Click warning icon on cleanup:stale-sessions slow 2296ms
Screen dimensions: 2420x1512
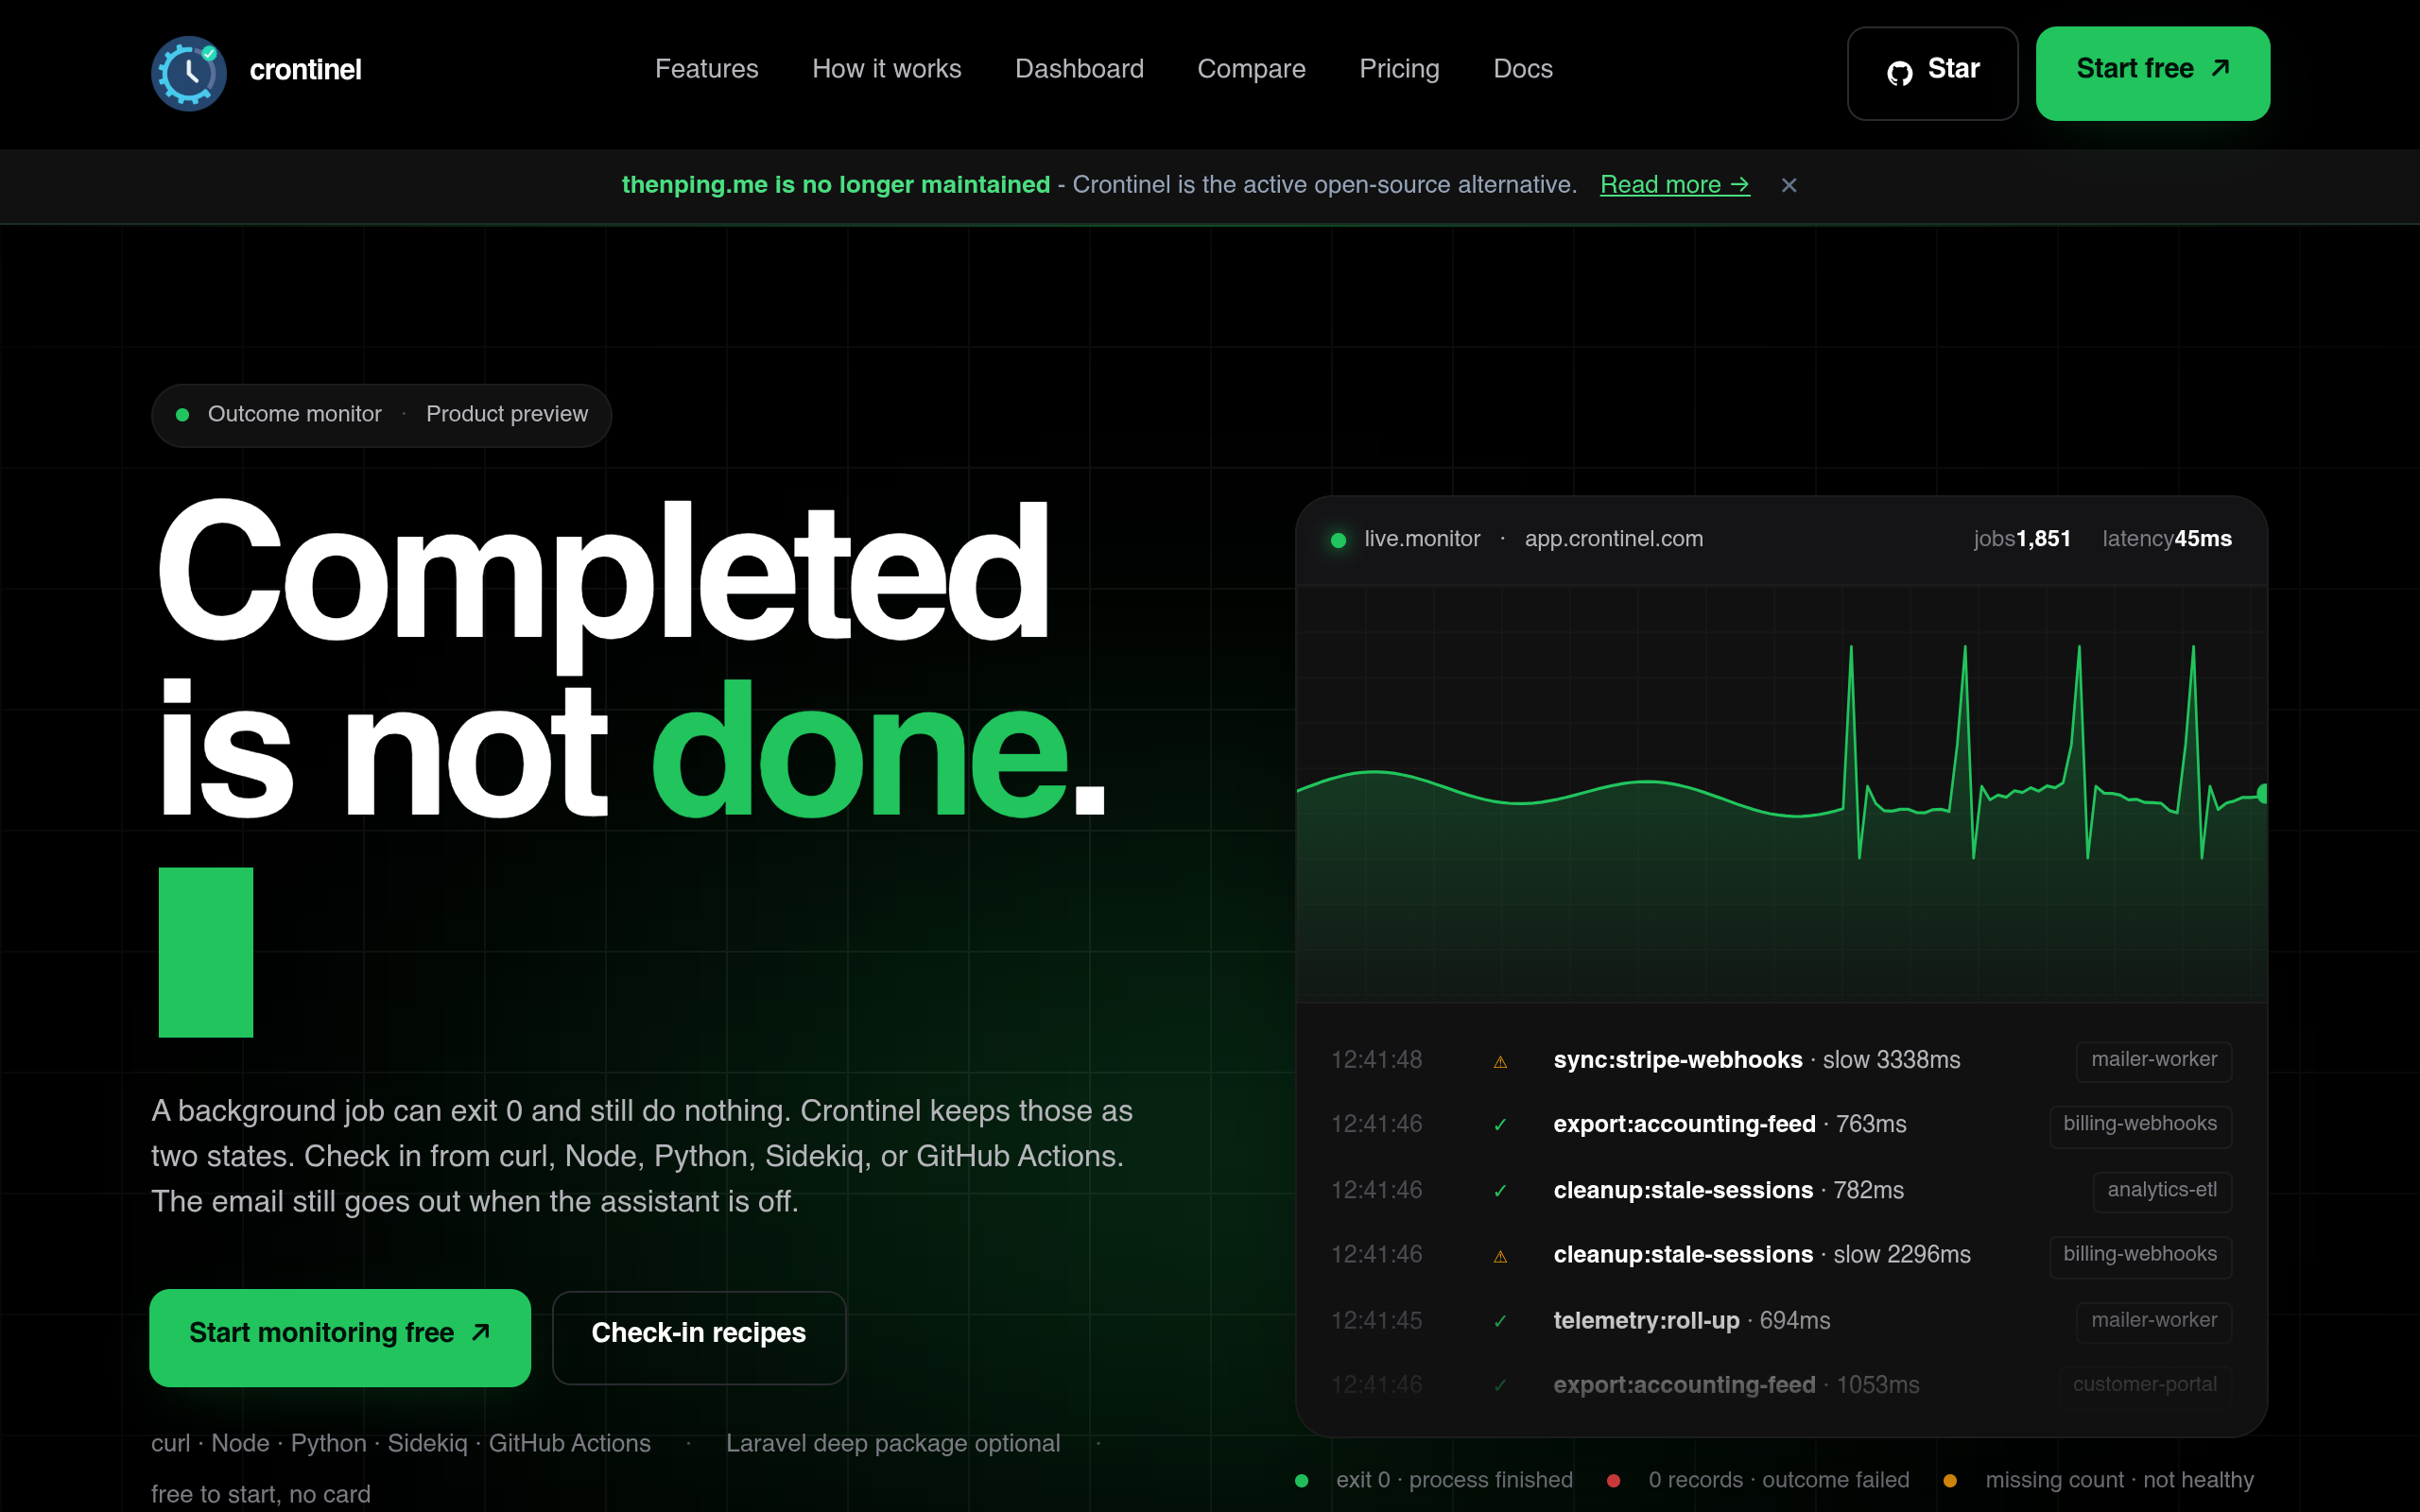tap(1500, 1256)
